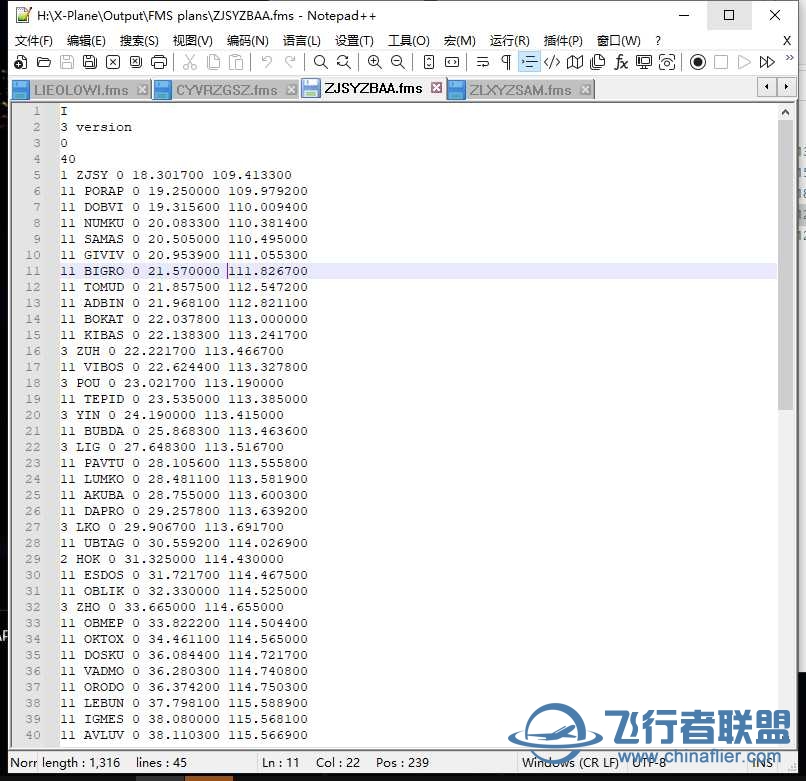Screen dimensions: 806x781
Task: Toggle synchronized vertical scrolling
Action: pos(429,62)
